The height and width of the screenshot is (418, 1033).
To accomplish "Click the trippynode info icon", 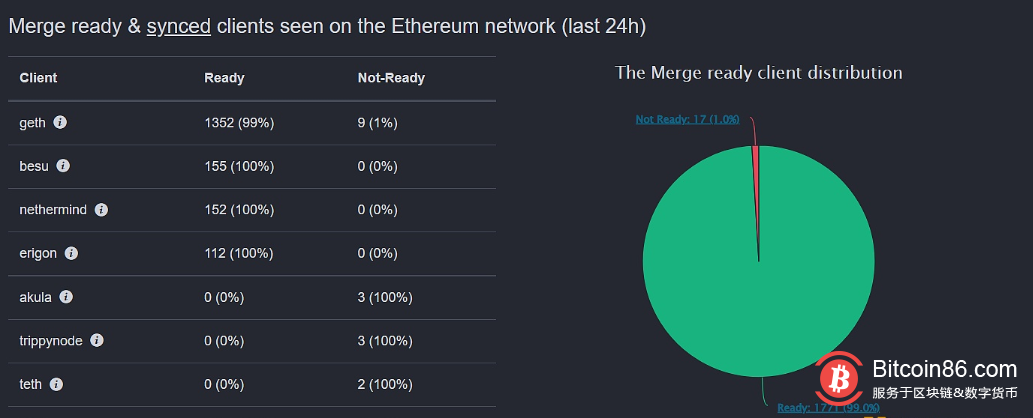I will click(97, 340).
